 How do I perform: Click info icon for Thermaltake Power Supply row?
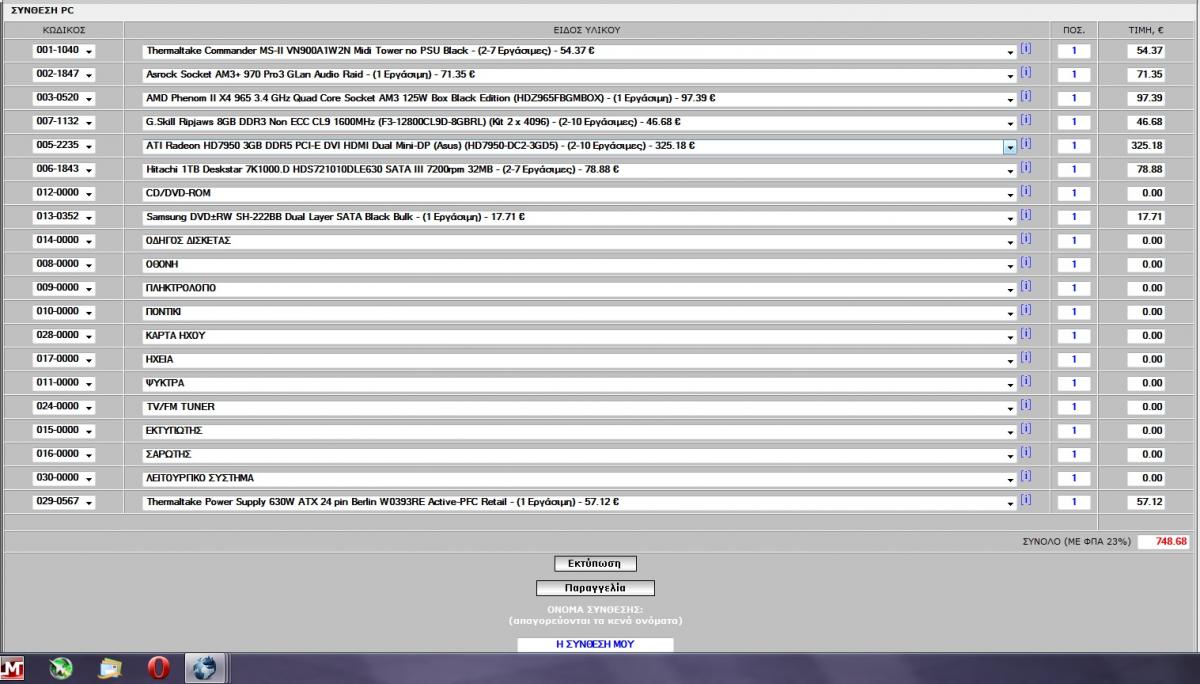click(x=1025, y=500)
